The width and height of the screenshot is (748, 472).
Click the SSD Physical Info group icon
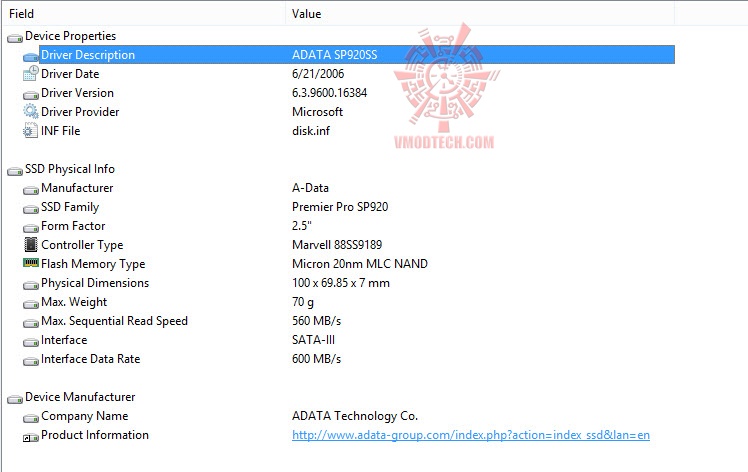[15, 171]
